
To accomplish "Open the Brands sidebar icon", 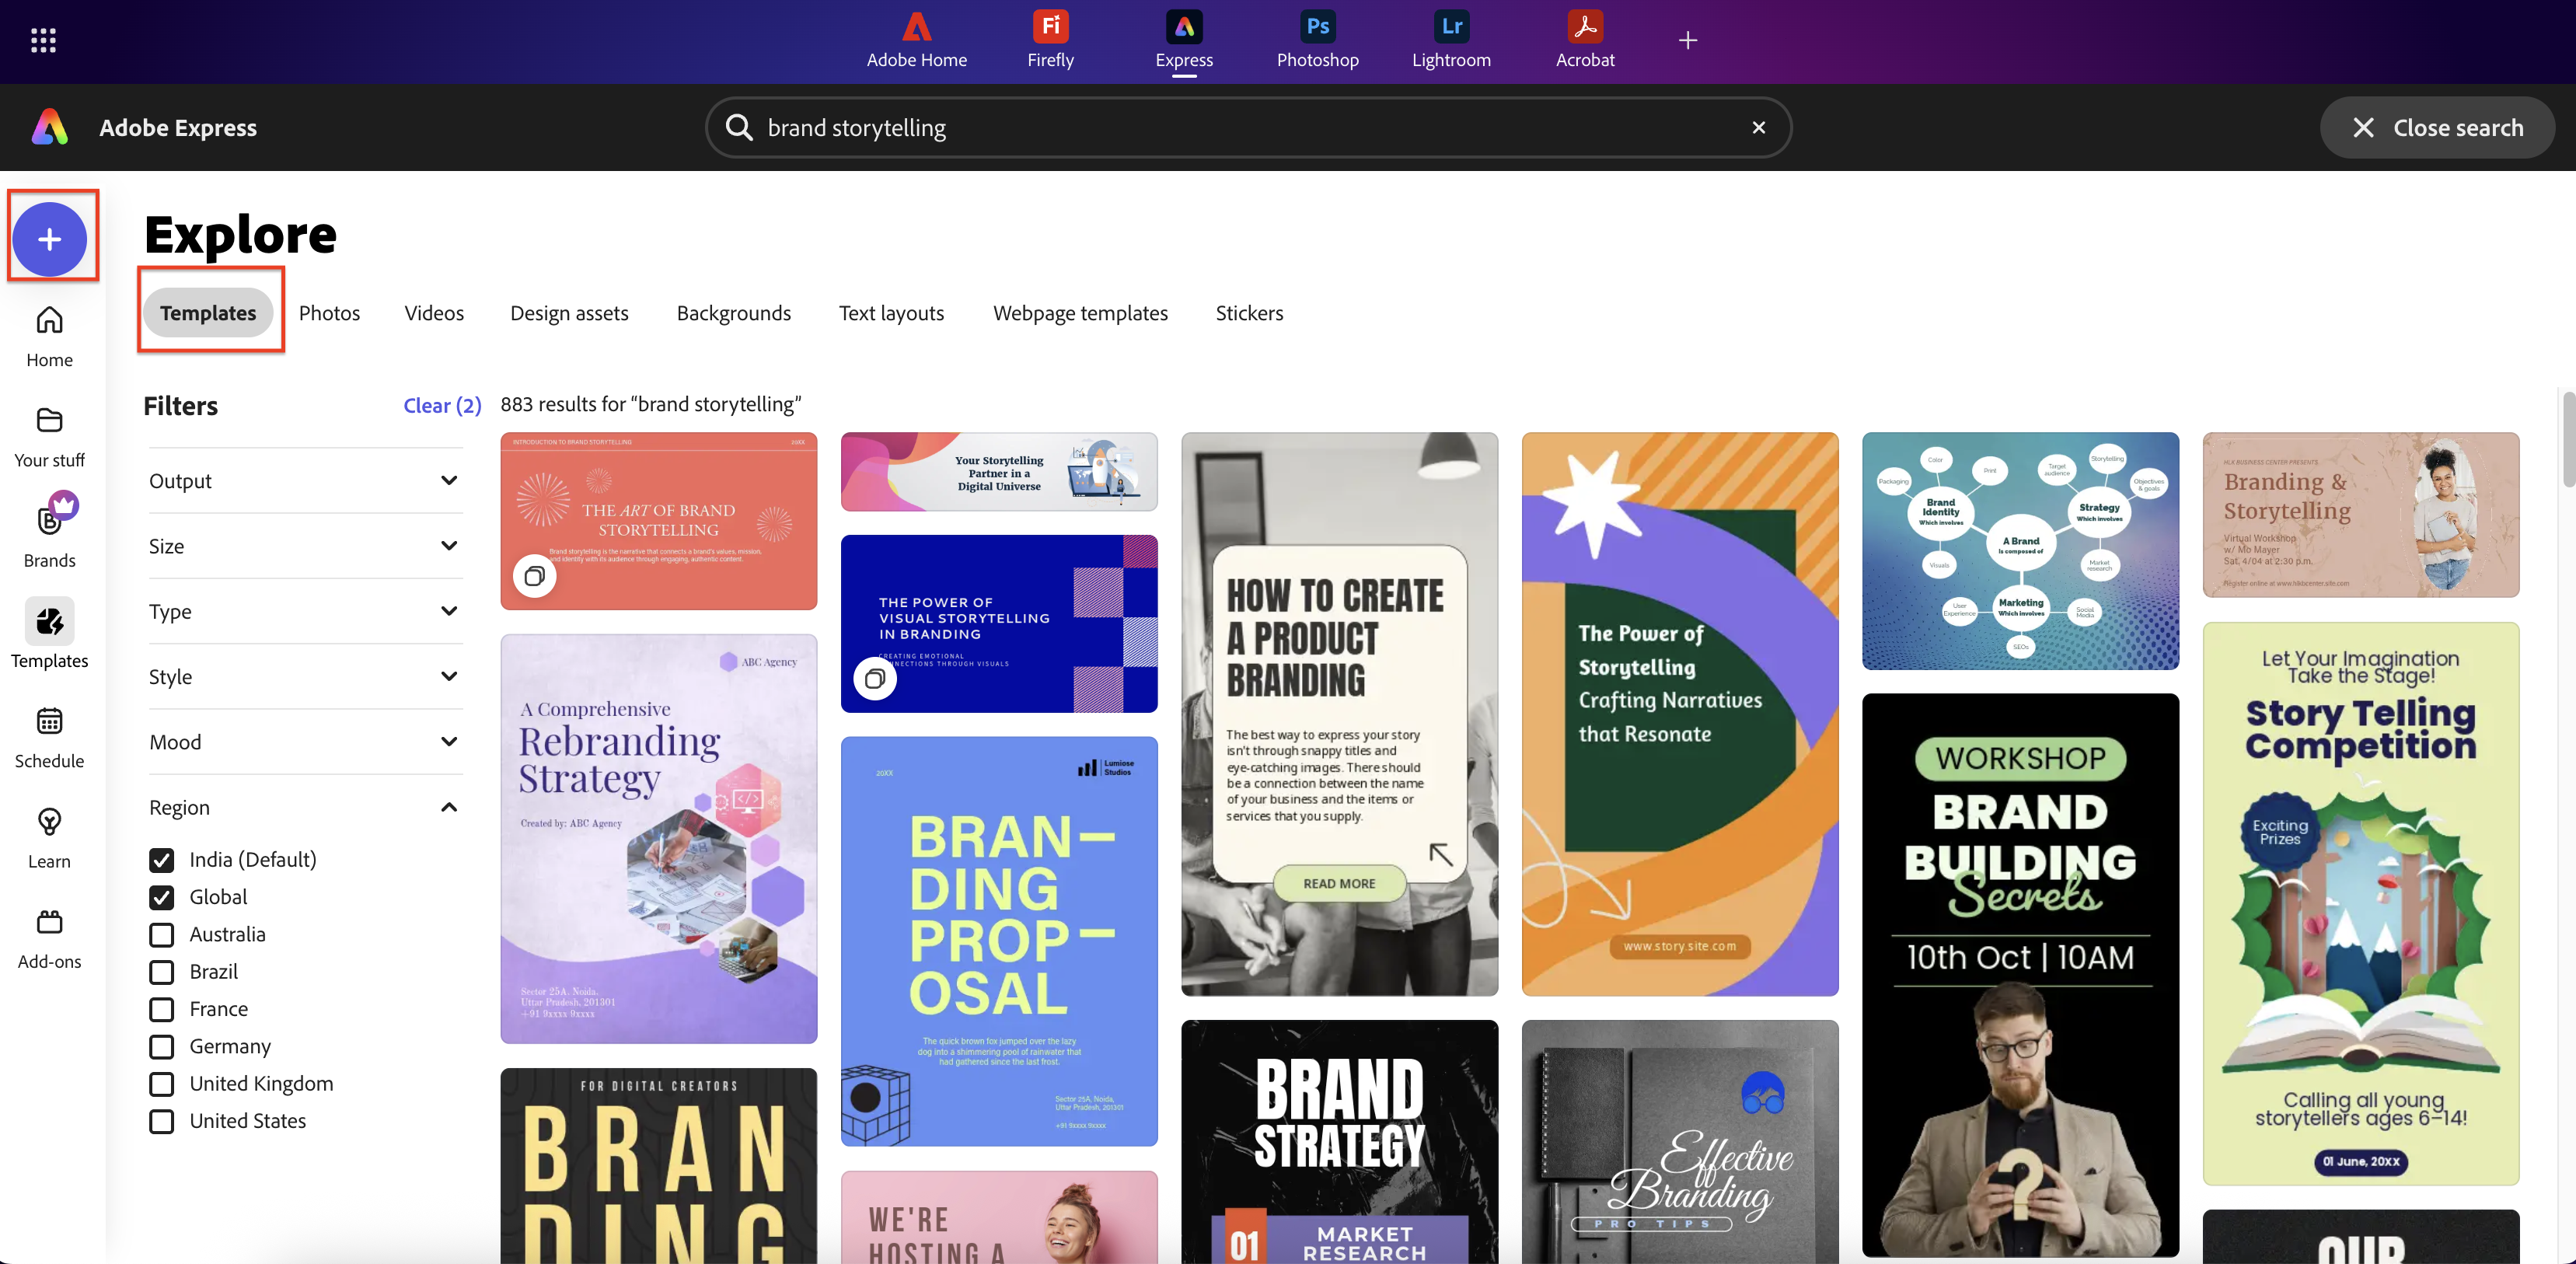I will [49, 532].
